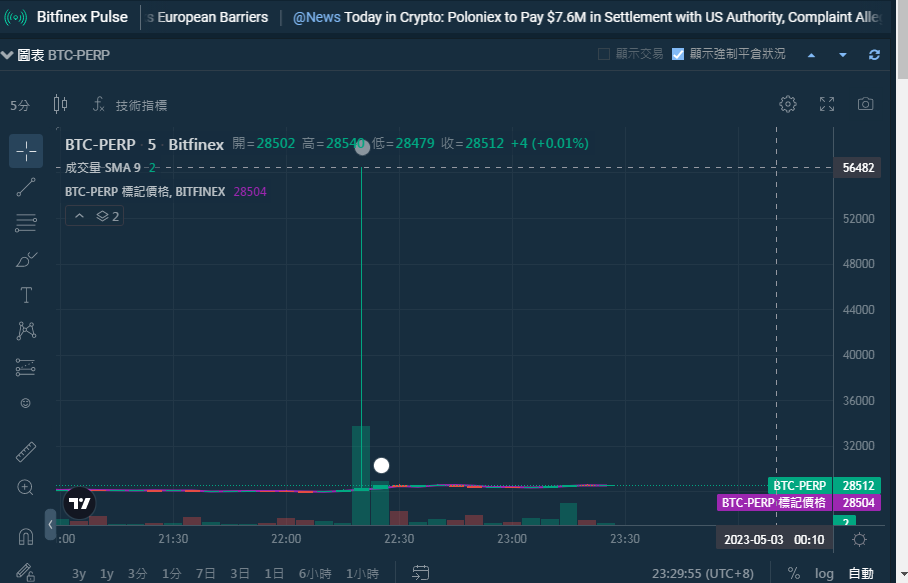Disable 顯示強制平倉狀況 checkbox

(678, 54)
